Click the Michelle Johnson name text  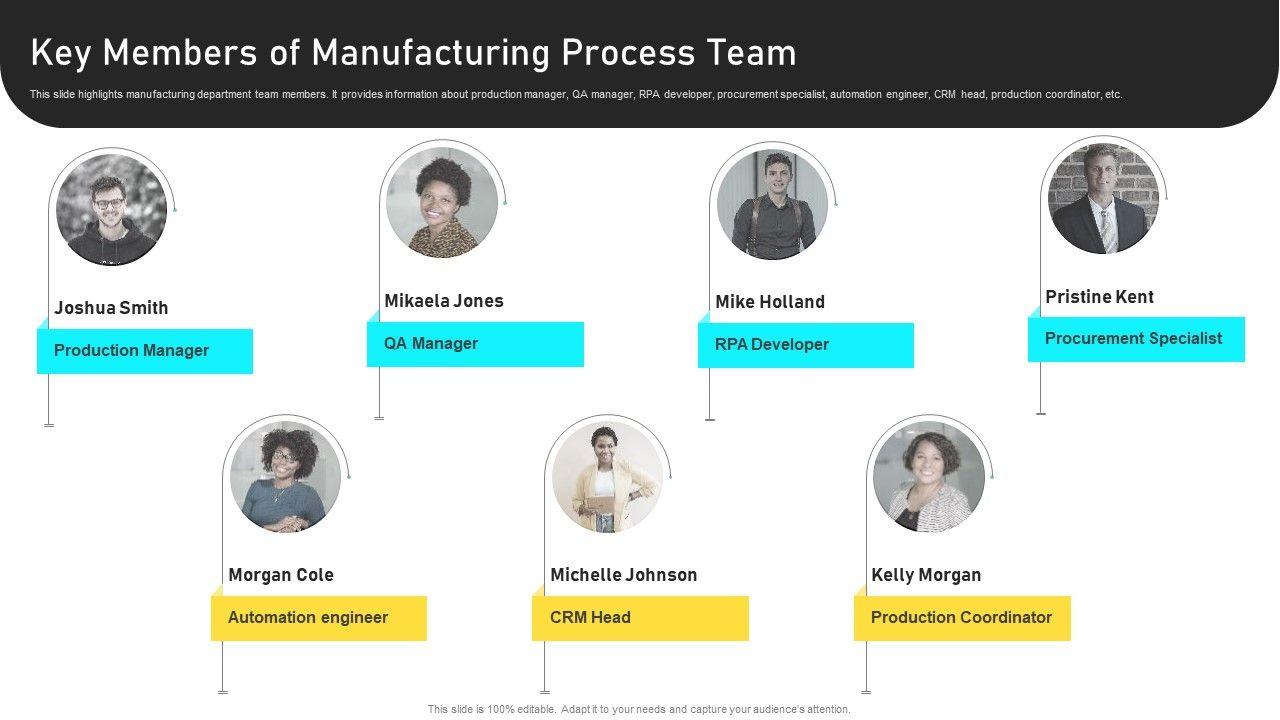click(623, 575)
